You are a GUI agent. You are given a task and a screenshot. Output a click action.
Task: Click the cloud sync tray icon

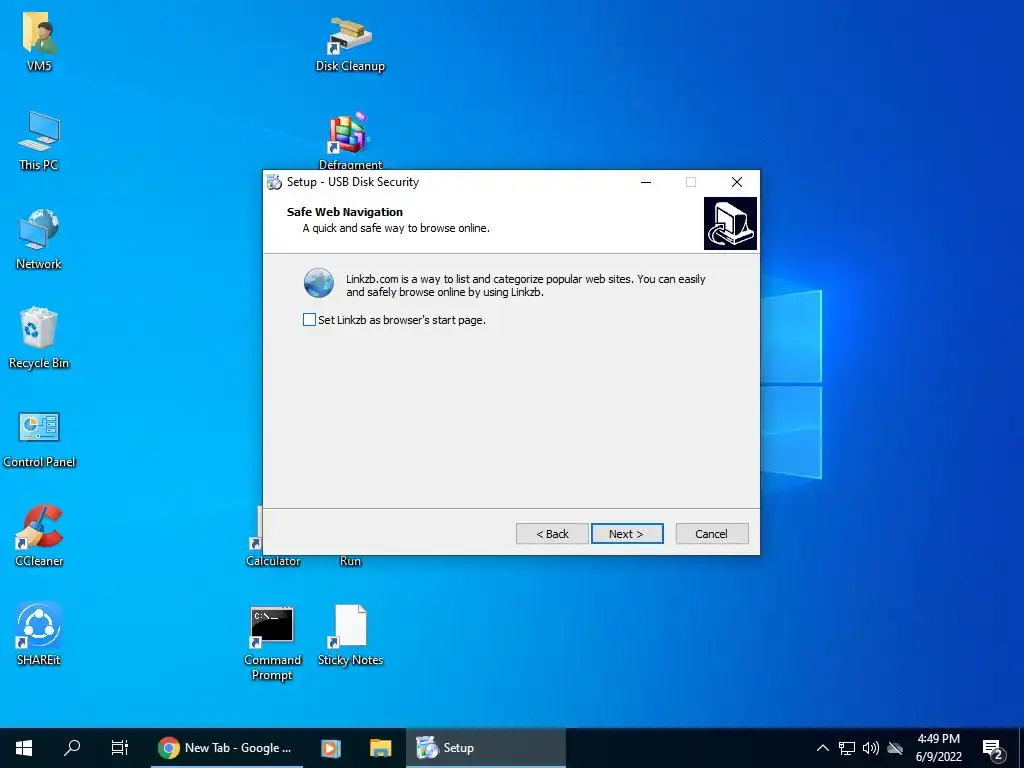click(x=895, y=748)
